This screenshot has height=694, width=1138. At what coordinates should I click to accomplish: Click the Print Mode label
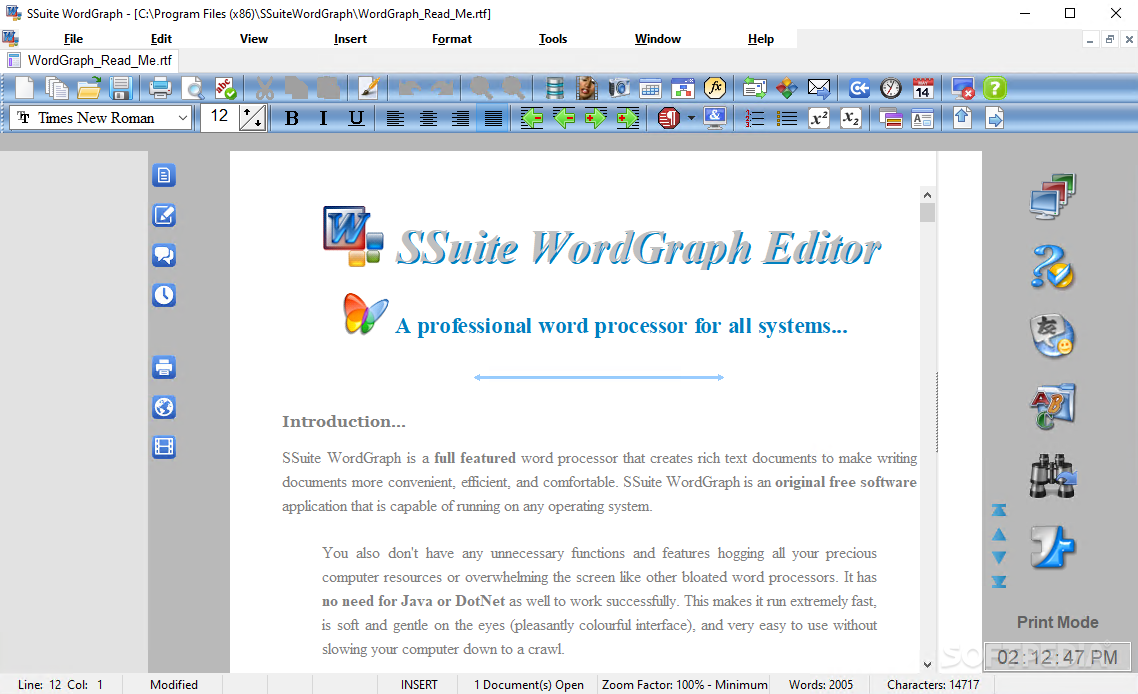click(1057, 622)
